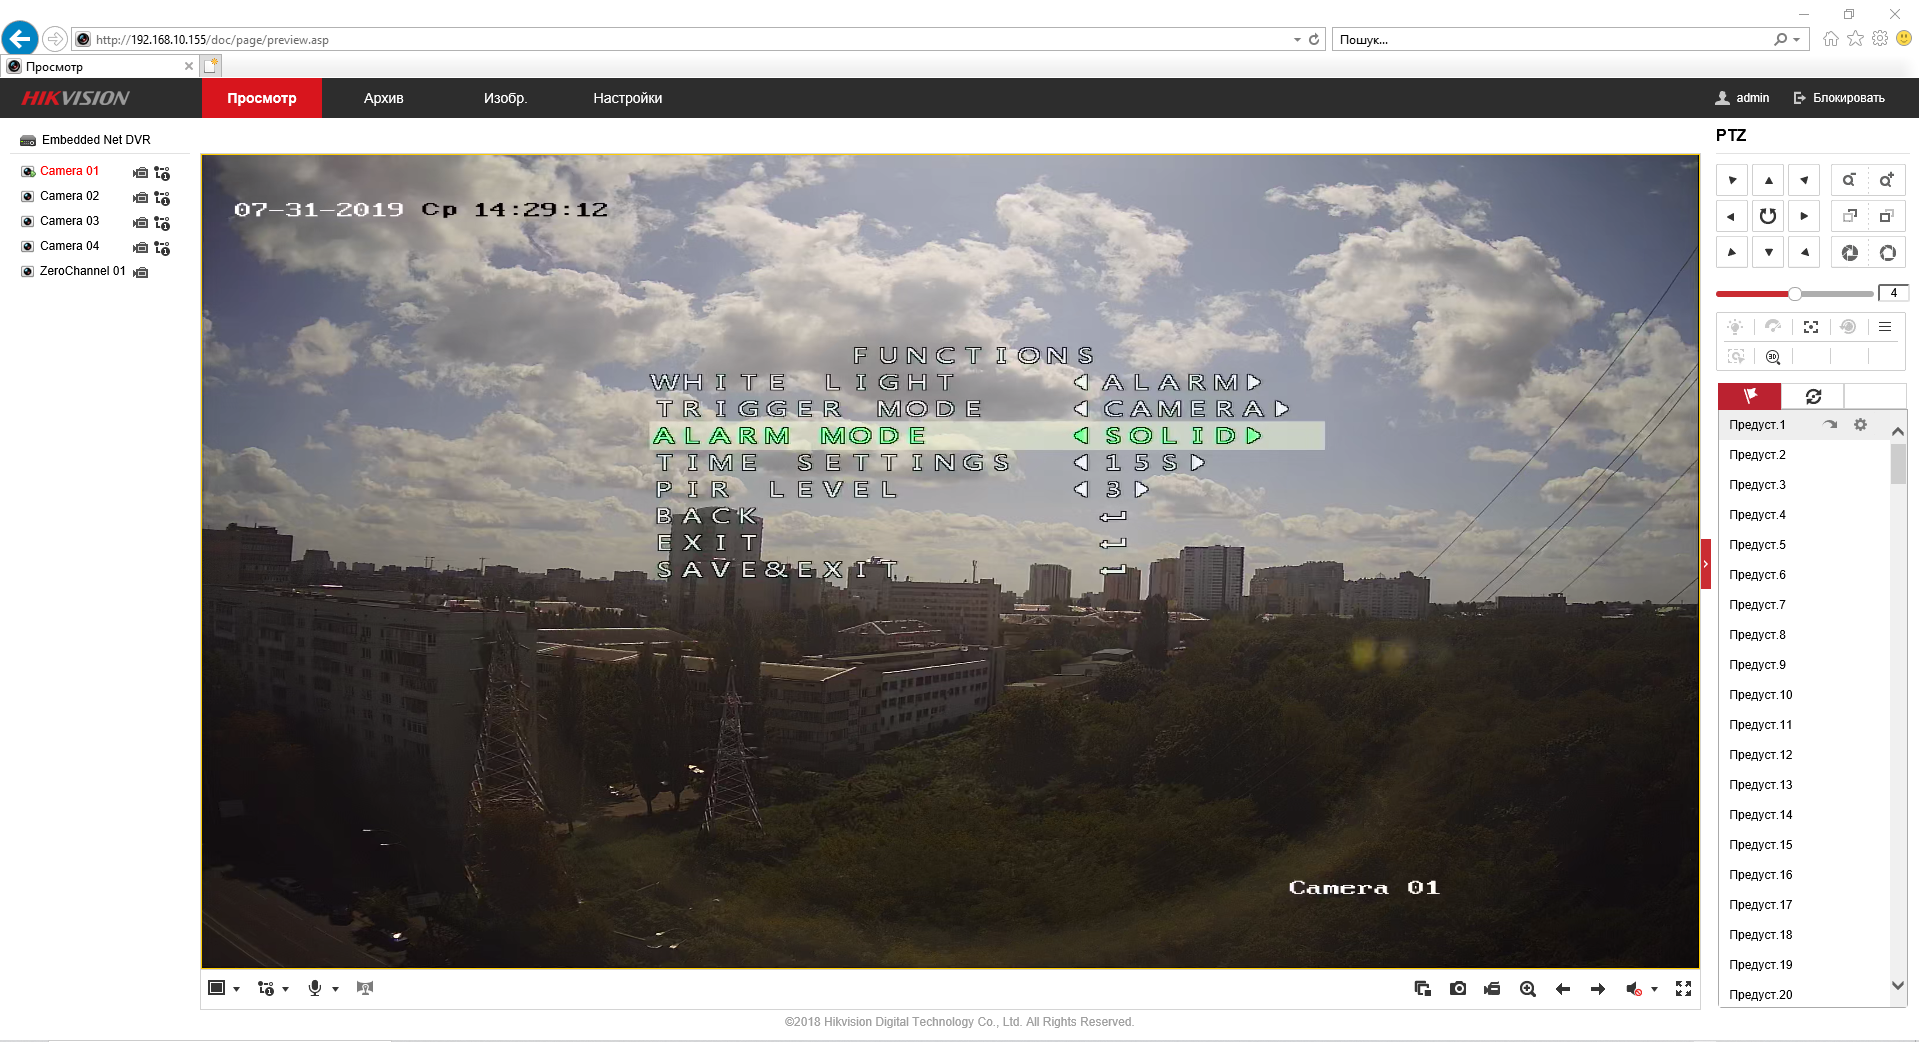Open the Настройки tab
The image size is (1919, 1042).
627,98
